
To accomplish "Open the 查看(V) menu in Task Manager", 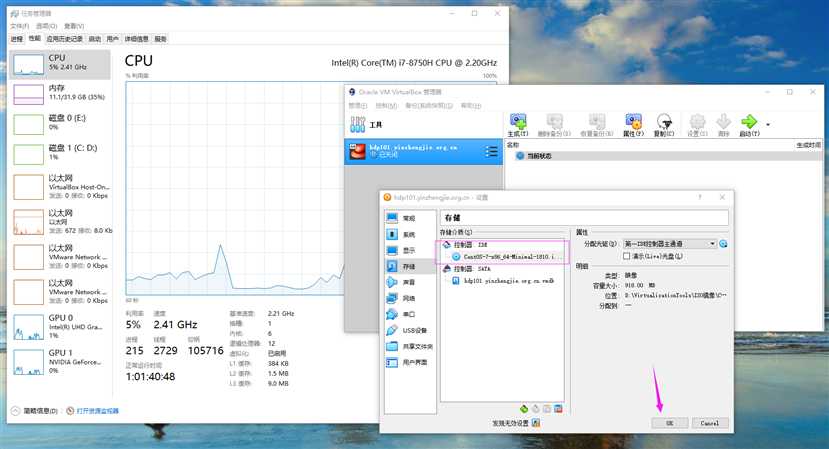I will [74, 26].
